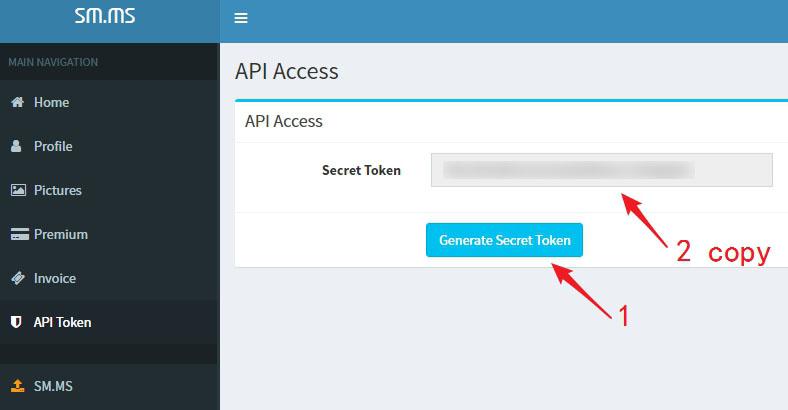Click the Pictures image icon
Screen dimensions: 788x410
(18, 190)
